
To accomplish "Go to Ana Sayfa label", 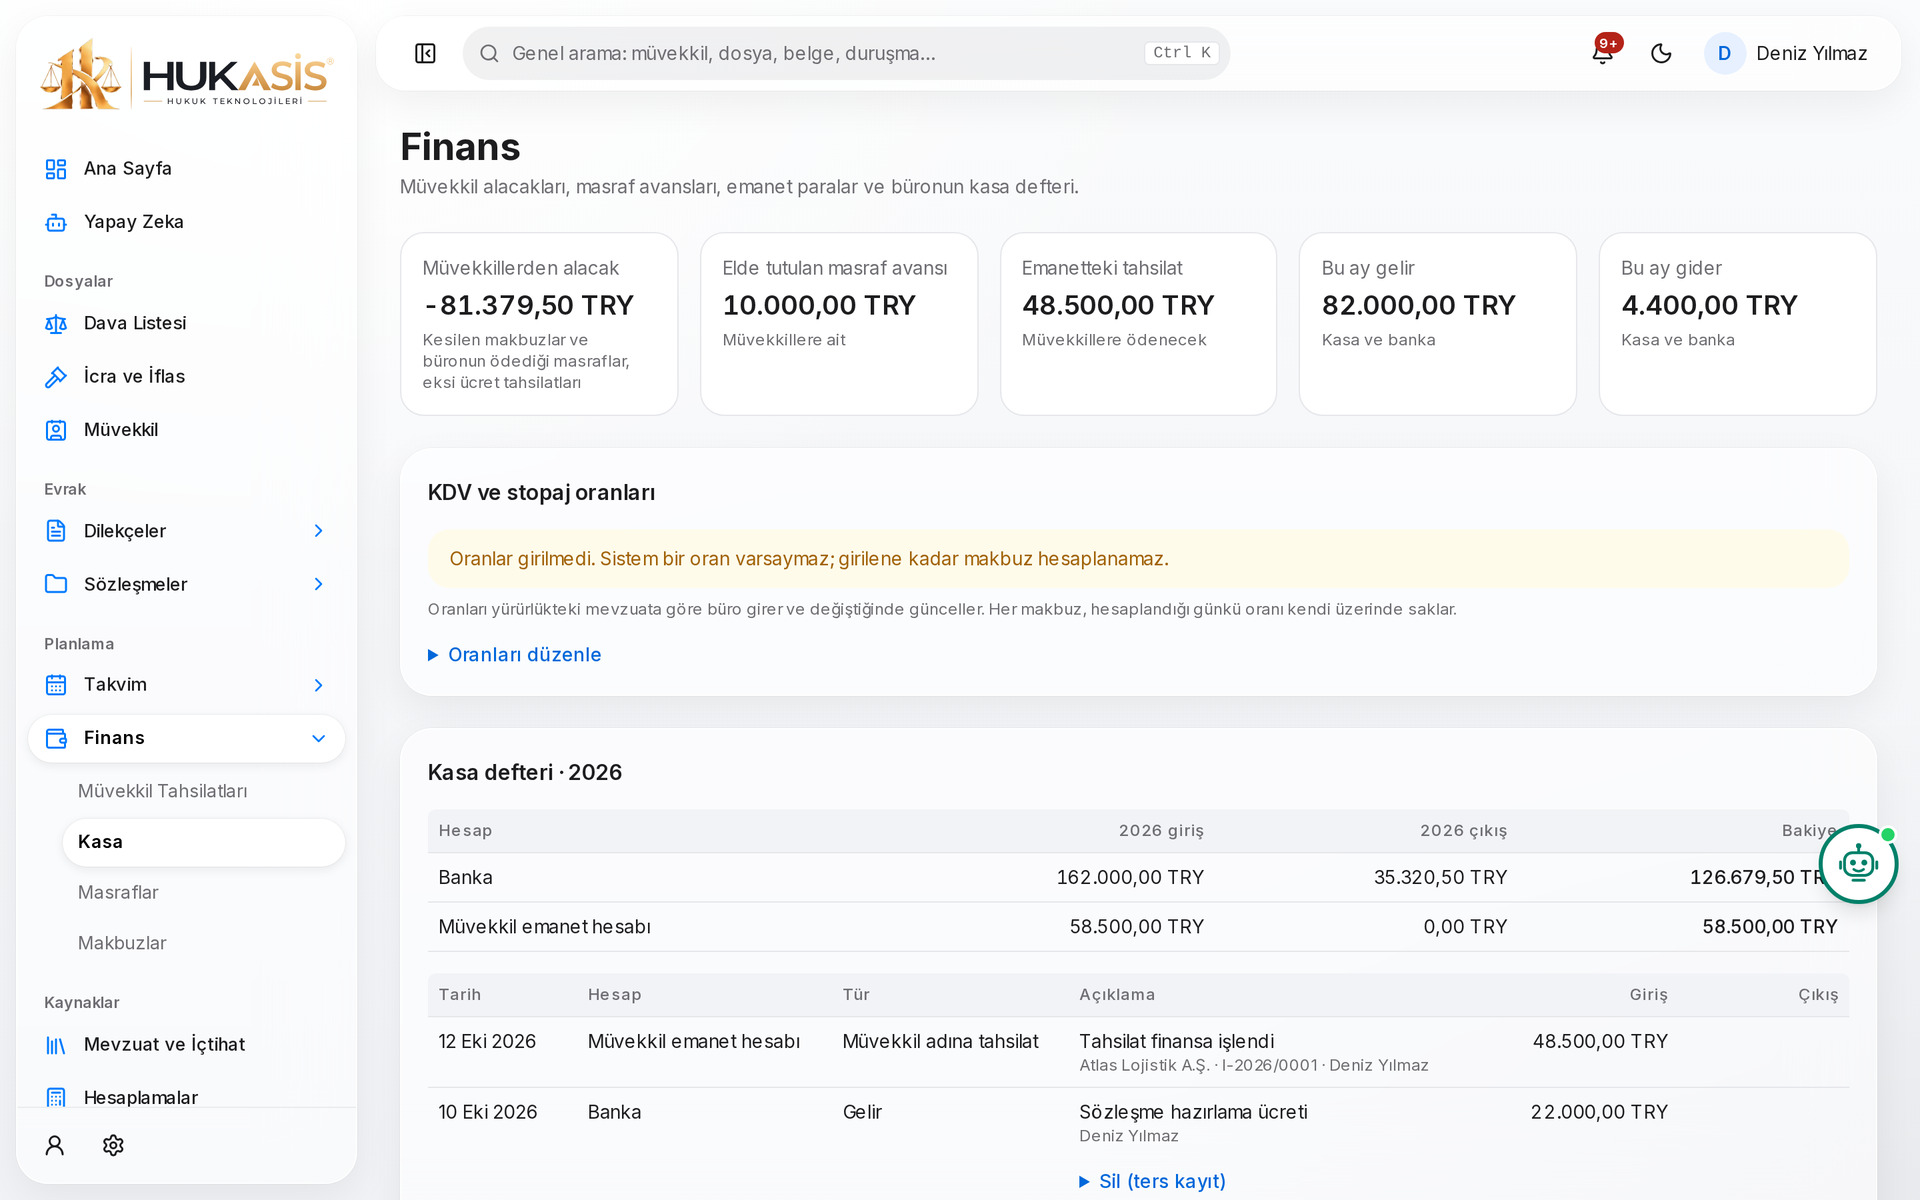I will pyautogui.click(x=128, y=169).
